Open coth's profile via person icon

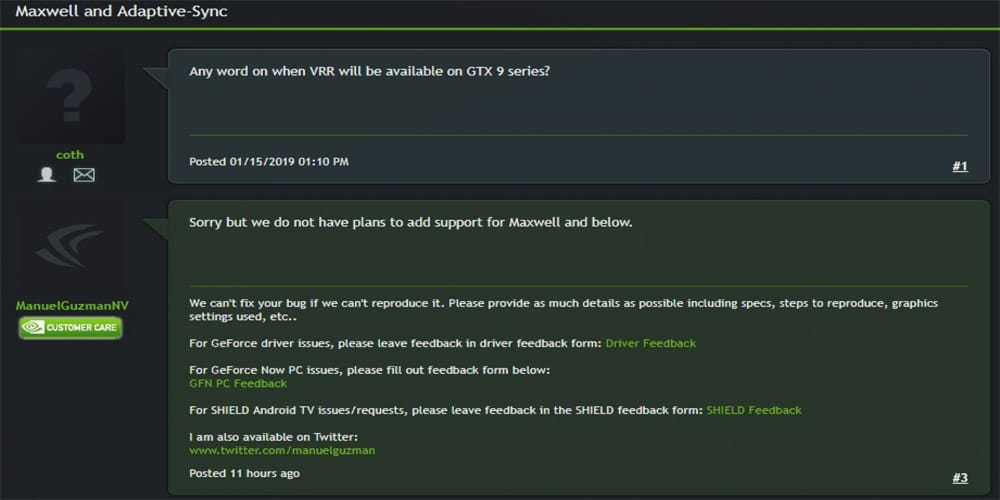coord(46,175)
